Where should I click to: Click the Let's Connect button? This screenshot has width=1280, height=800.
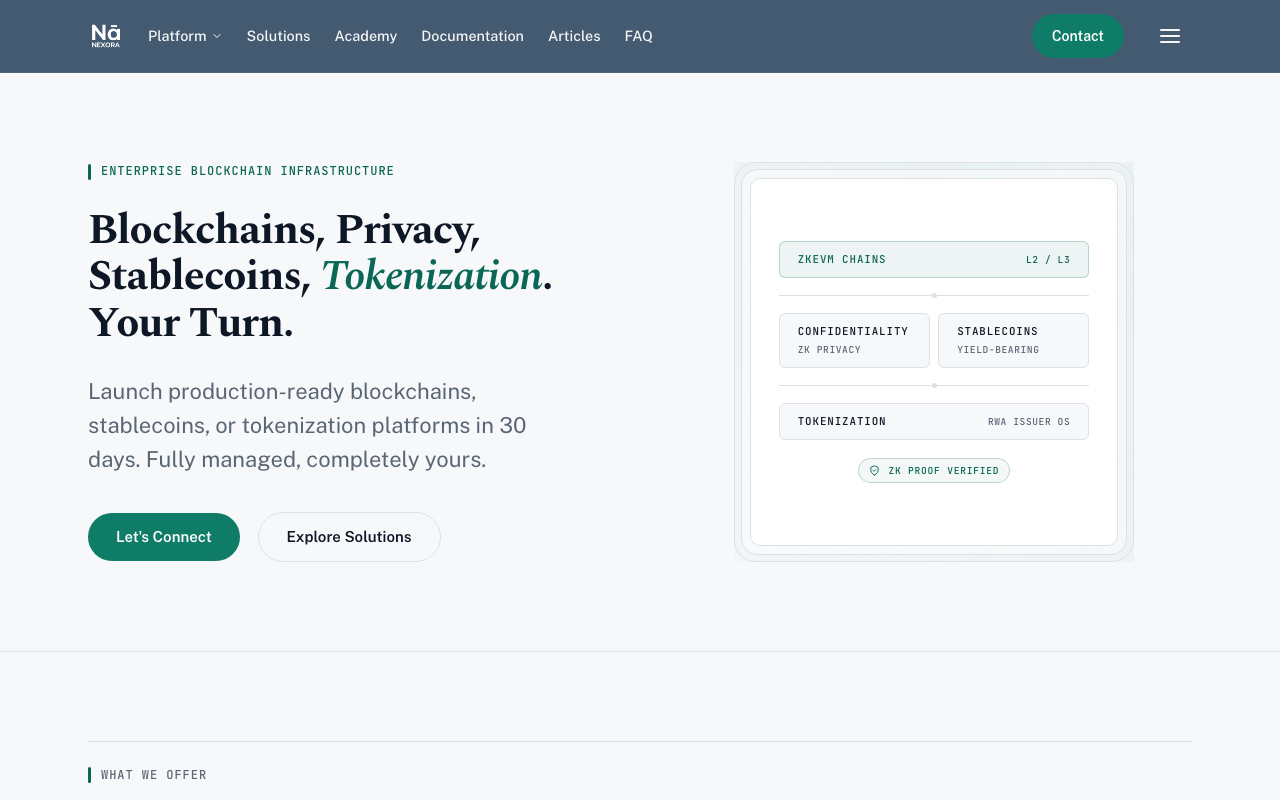click(x=164, y=537)
